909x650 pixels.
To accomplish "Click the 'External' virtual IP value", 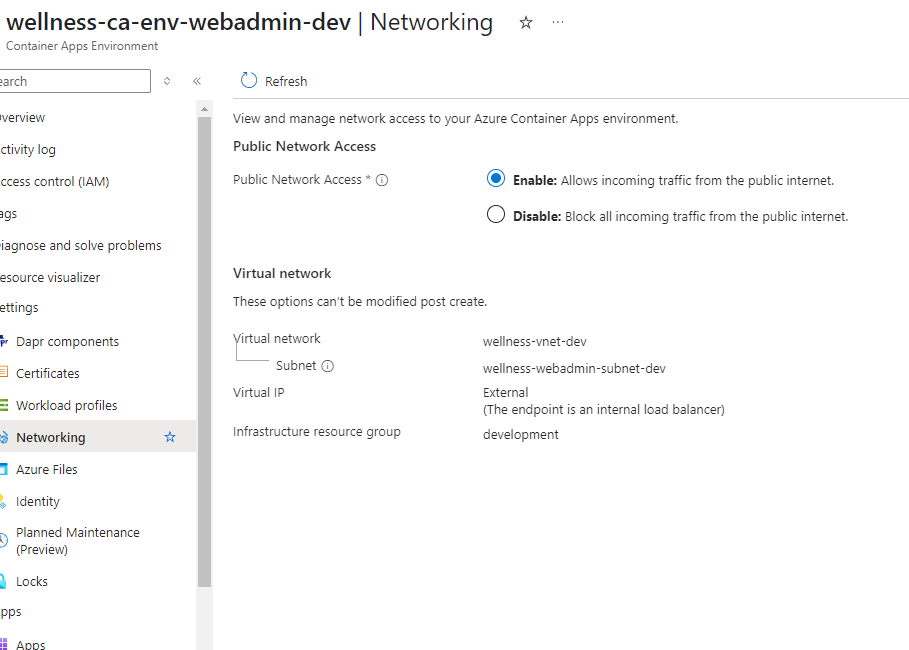I will [x=506, y=393].
